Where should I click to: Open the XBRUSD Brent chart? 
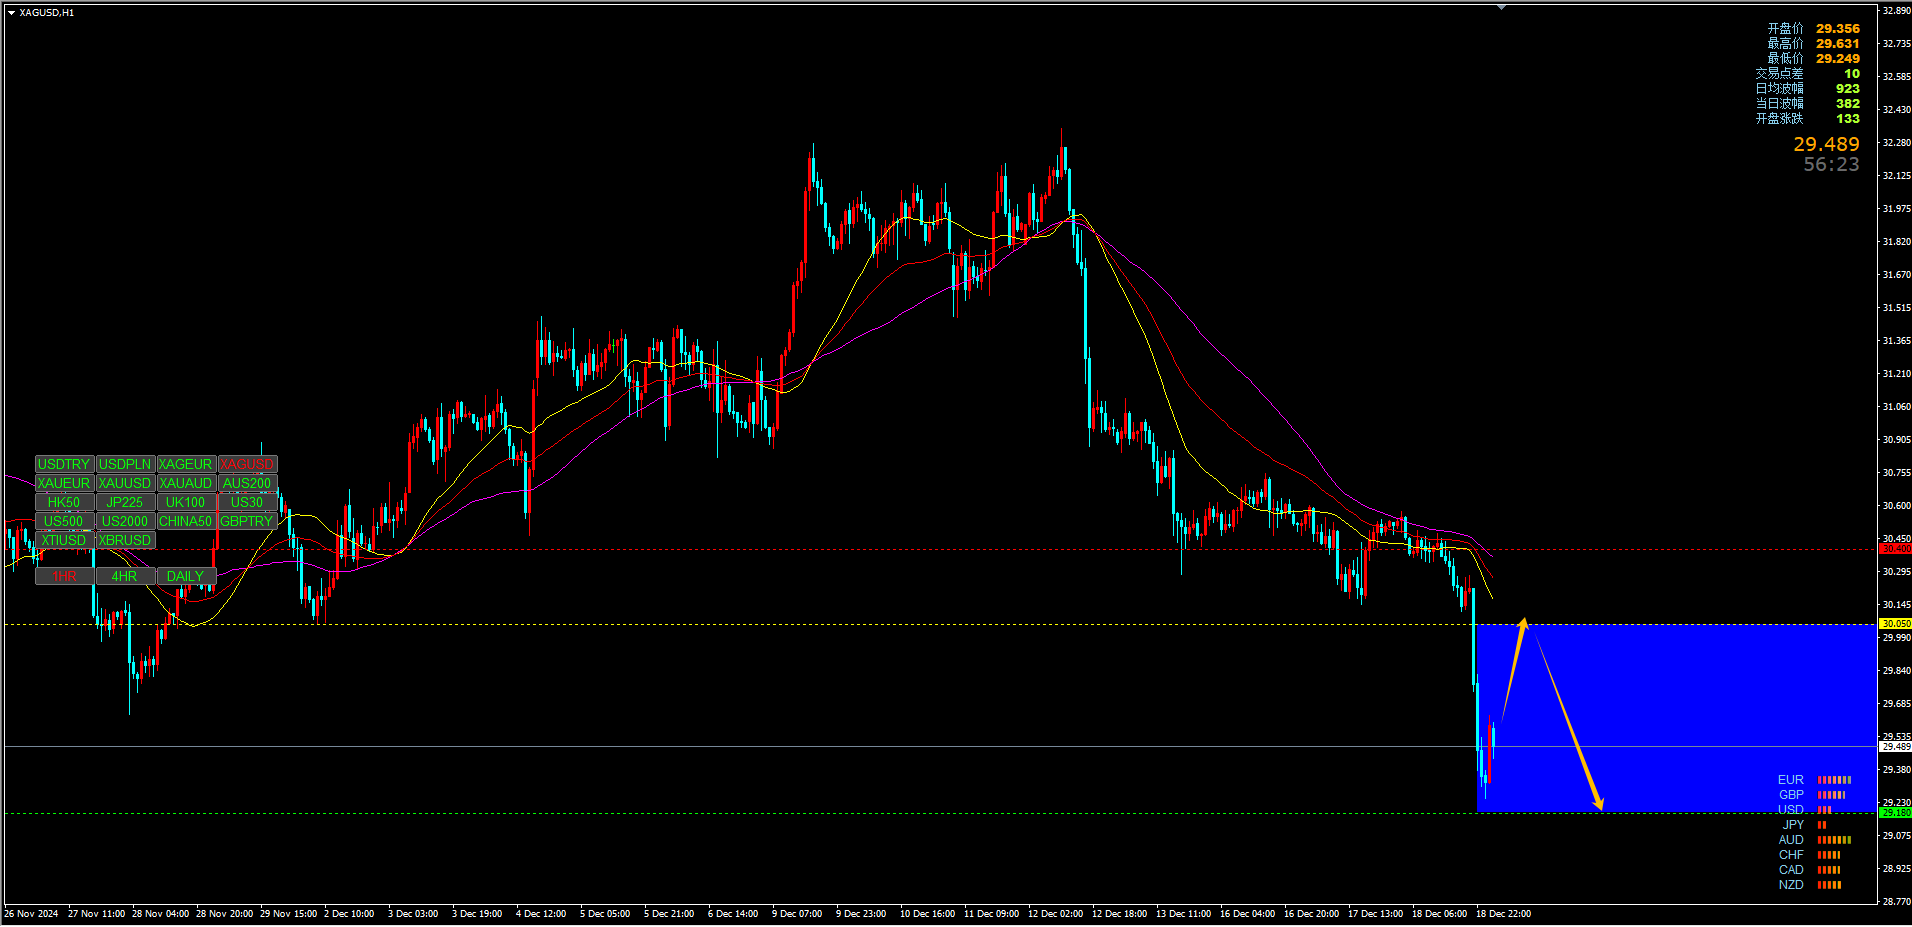pos(125,540)
